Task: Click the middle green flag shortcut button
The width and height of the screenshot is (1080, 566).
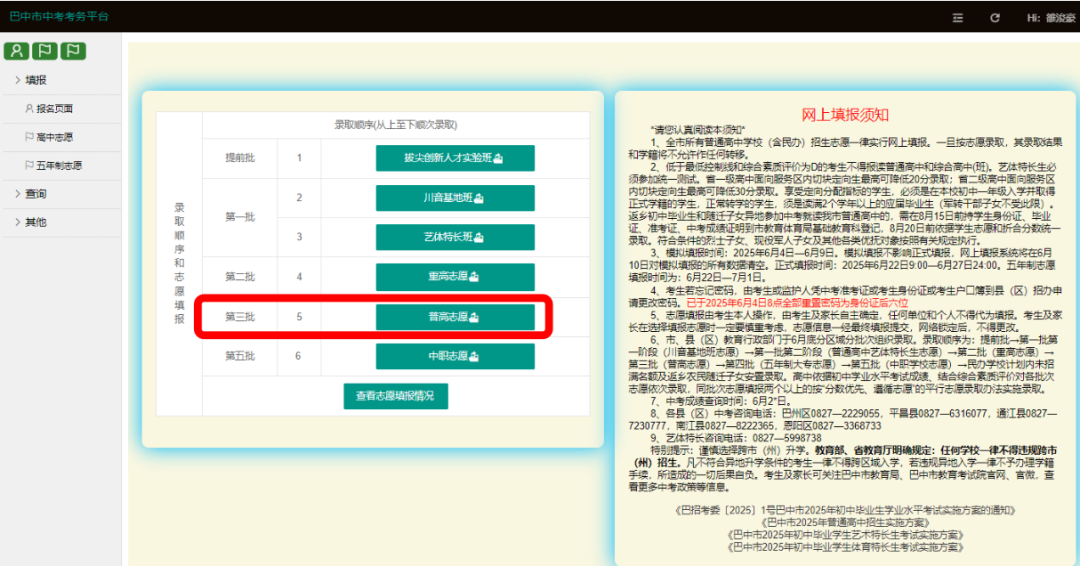Action: [x=45, y=51]
